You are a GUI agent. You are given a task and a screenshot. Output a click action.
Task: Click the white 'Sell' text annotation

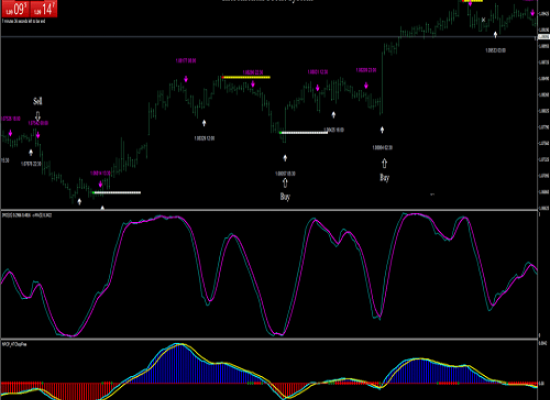(x=38, y=101)
